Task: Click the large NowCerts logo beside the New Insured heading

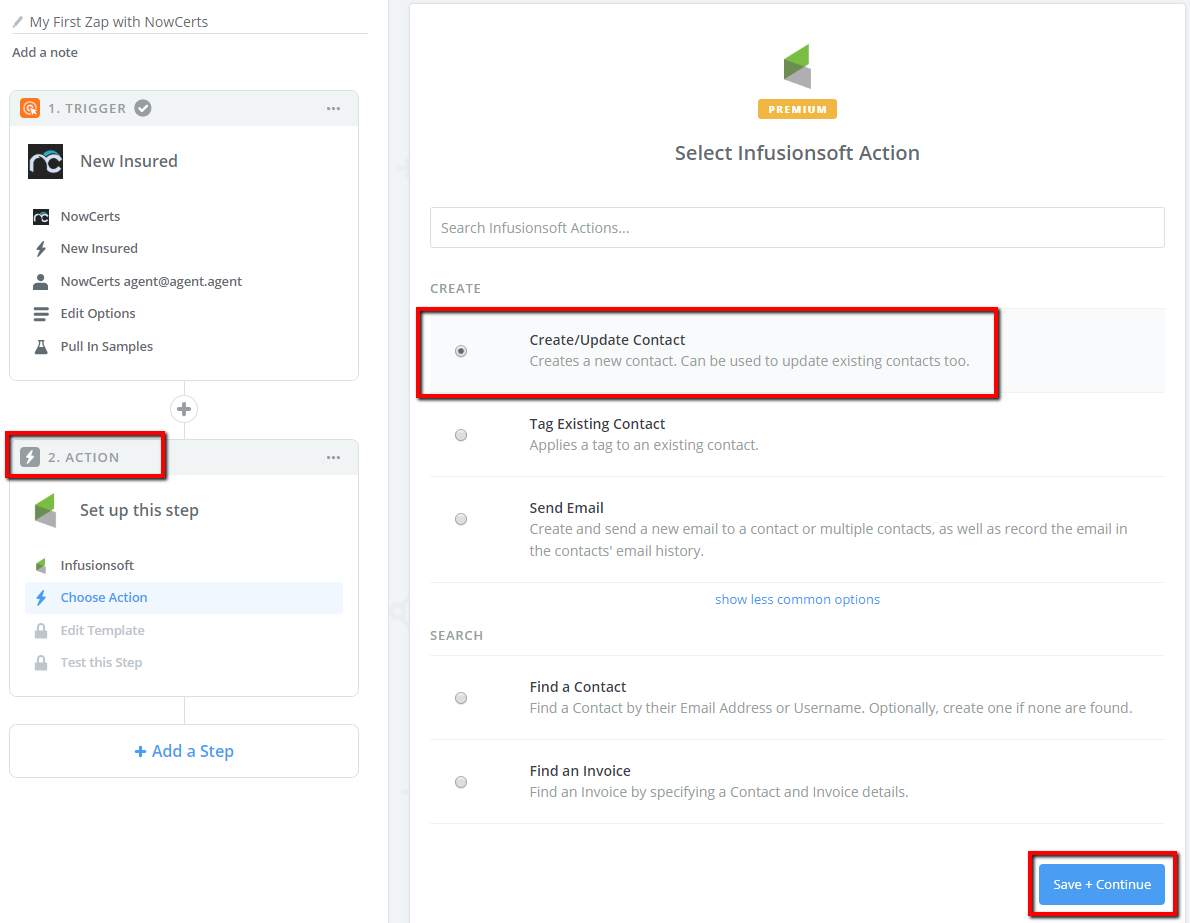Action: click(46, 162)
